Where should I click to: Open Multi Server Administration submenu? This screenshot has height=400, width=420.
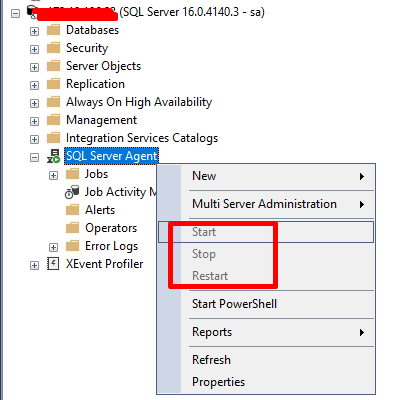click(x=266, y=204)
